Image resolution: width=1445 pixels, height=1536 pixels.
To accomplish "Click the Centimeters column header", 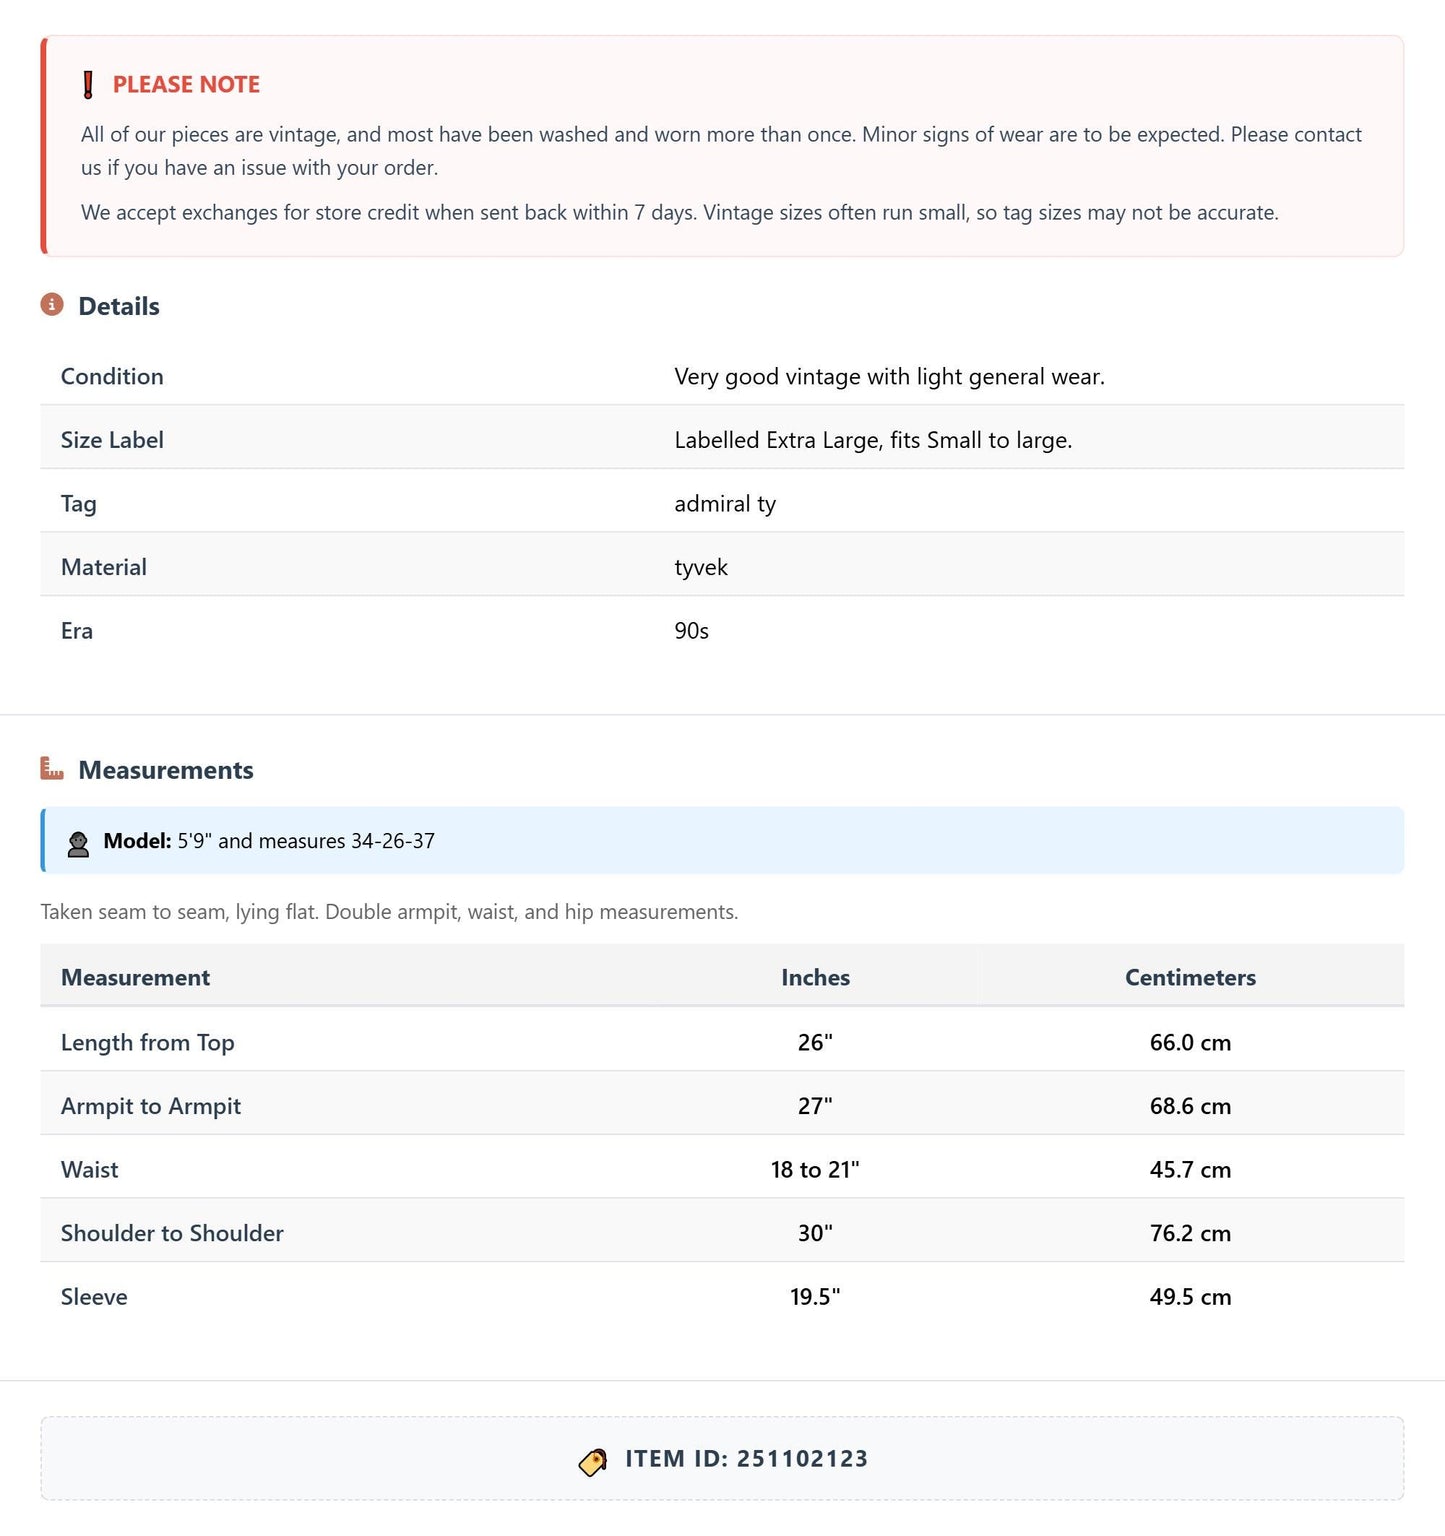I will coord(1190,977).
